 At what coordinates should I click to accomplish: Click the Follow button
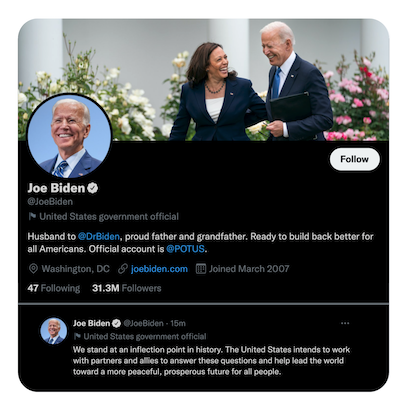[355, 159]
